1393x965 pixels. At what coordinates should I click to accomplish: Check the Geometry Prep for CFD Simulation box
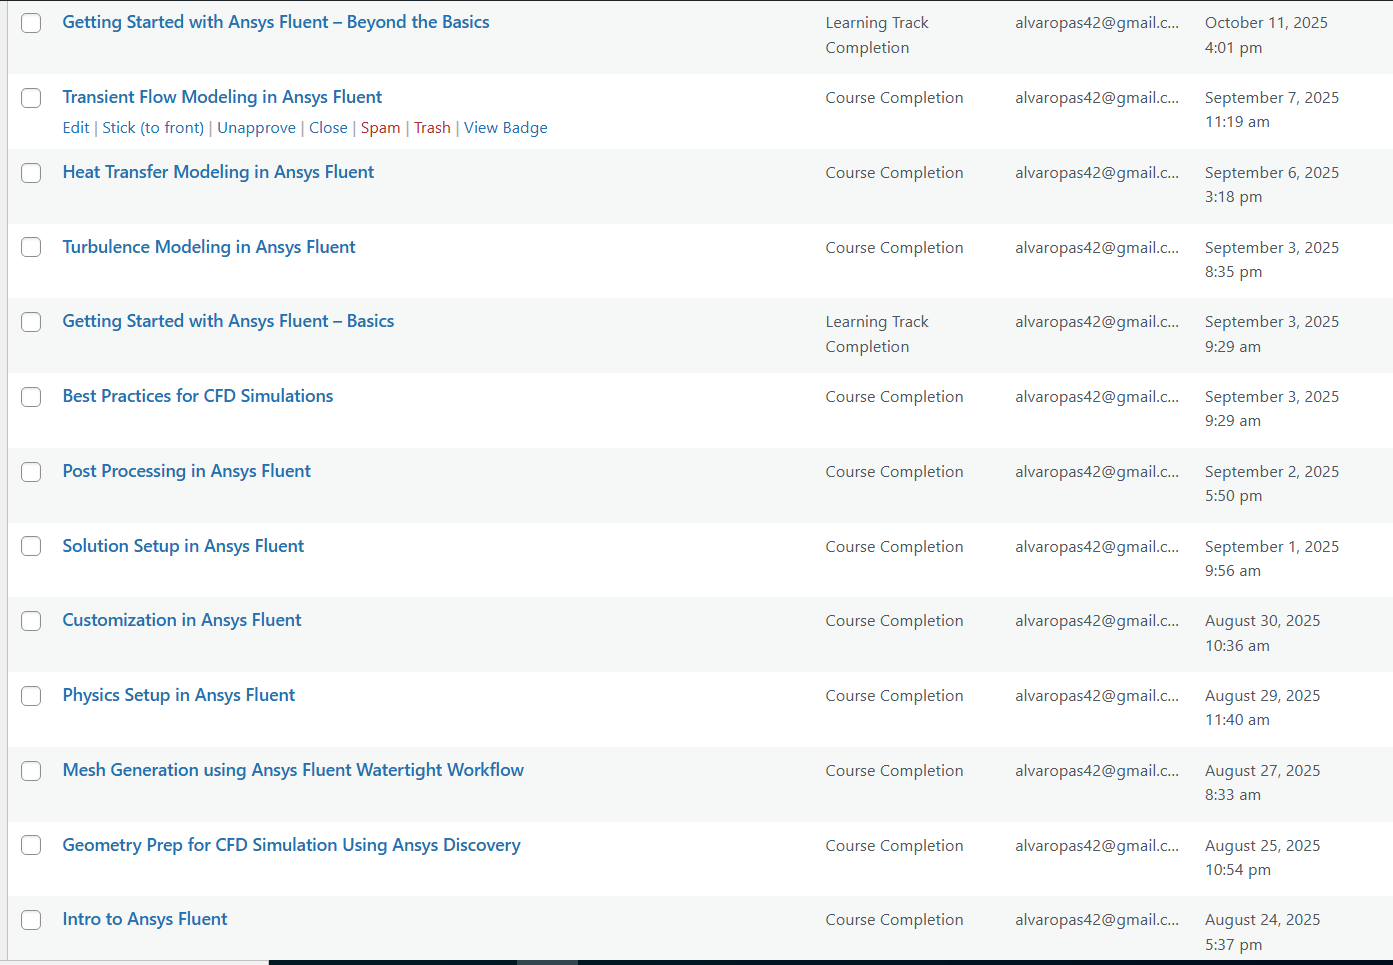31,845
